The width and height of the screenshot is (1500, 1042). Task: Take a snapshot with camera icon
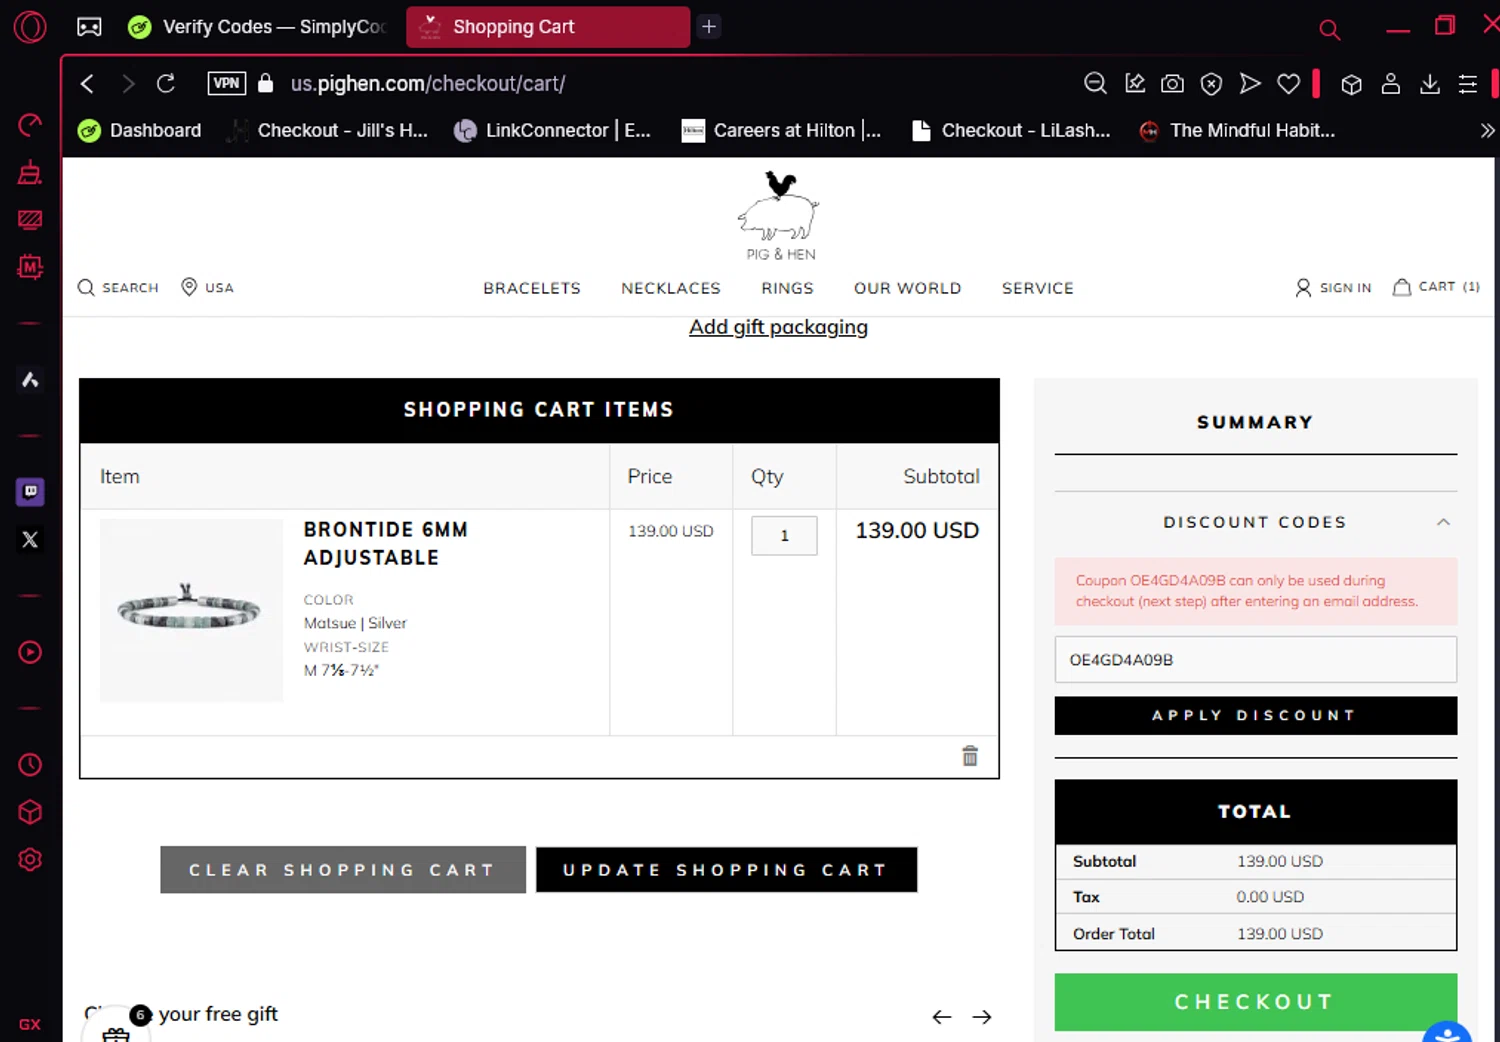click(x=1173, y=84)
